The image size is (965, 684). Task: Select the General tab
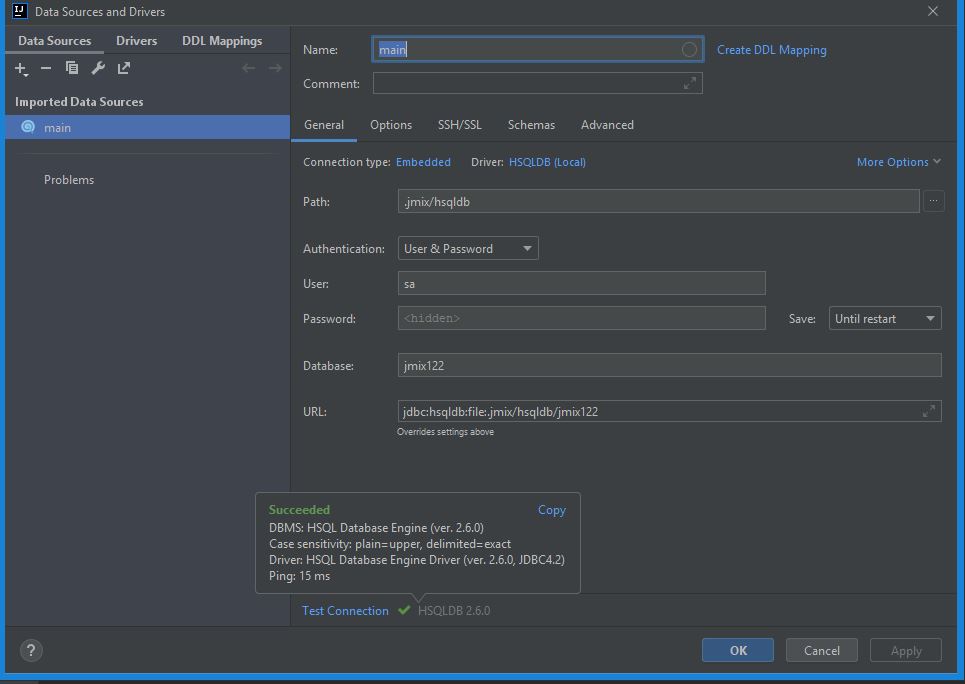click(x=324, y=125)
